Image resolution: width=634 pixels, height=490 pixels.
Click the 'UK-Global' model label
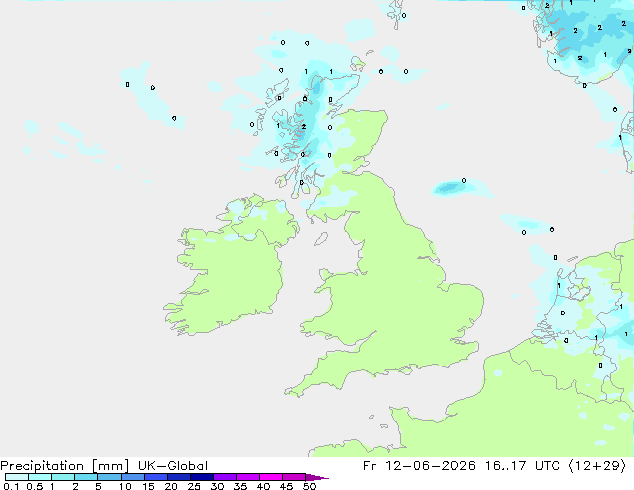click(173, 466)
